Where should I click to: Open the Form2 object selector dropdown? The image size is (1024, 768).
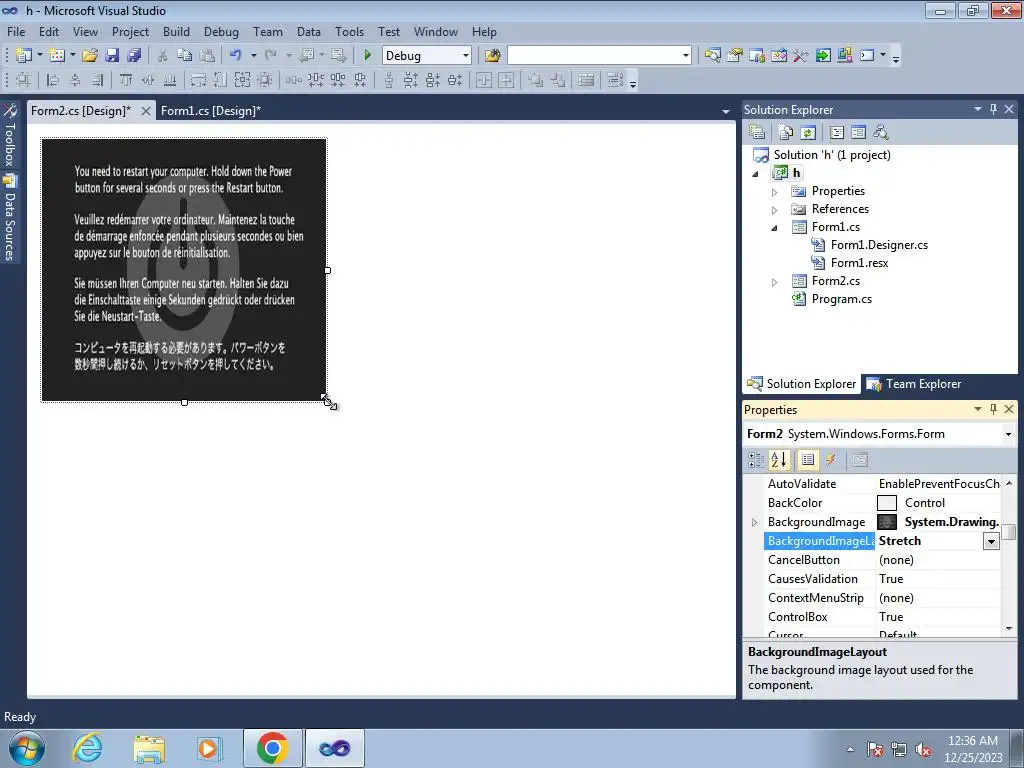1008,434
